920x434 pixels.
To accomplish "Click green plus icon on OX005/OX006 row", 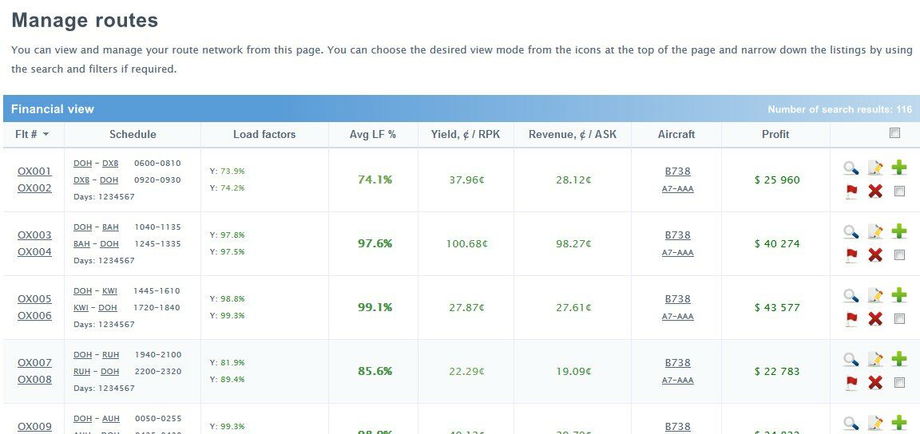I will click(x=900, y=296).
